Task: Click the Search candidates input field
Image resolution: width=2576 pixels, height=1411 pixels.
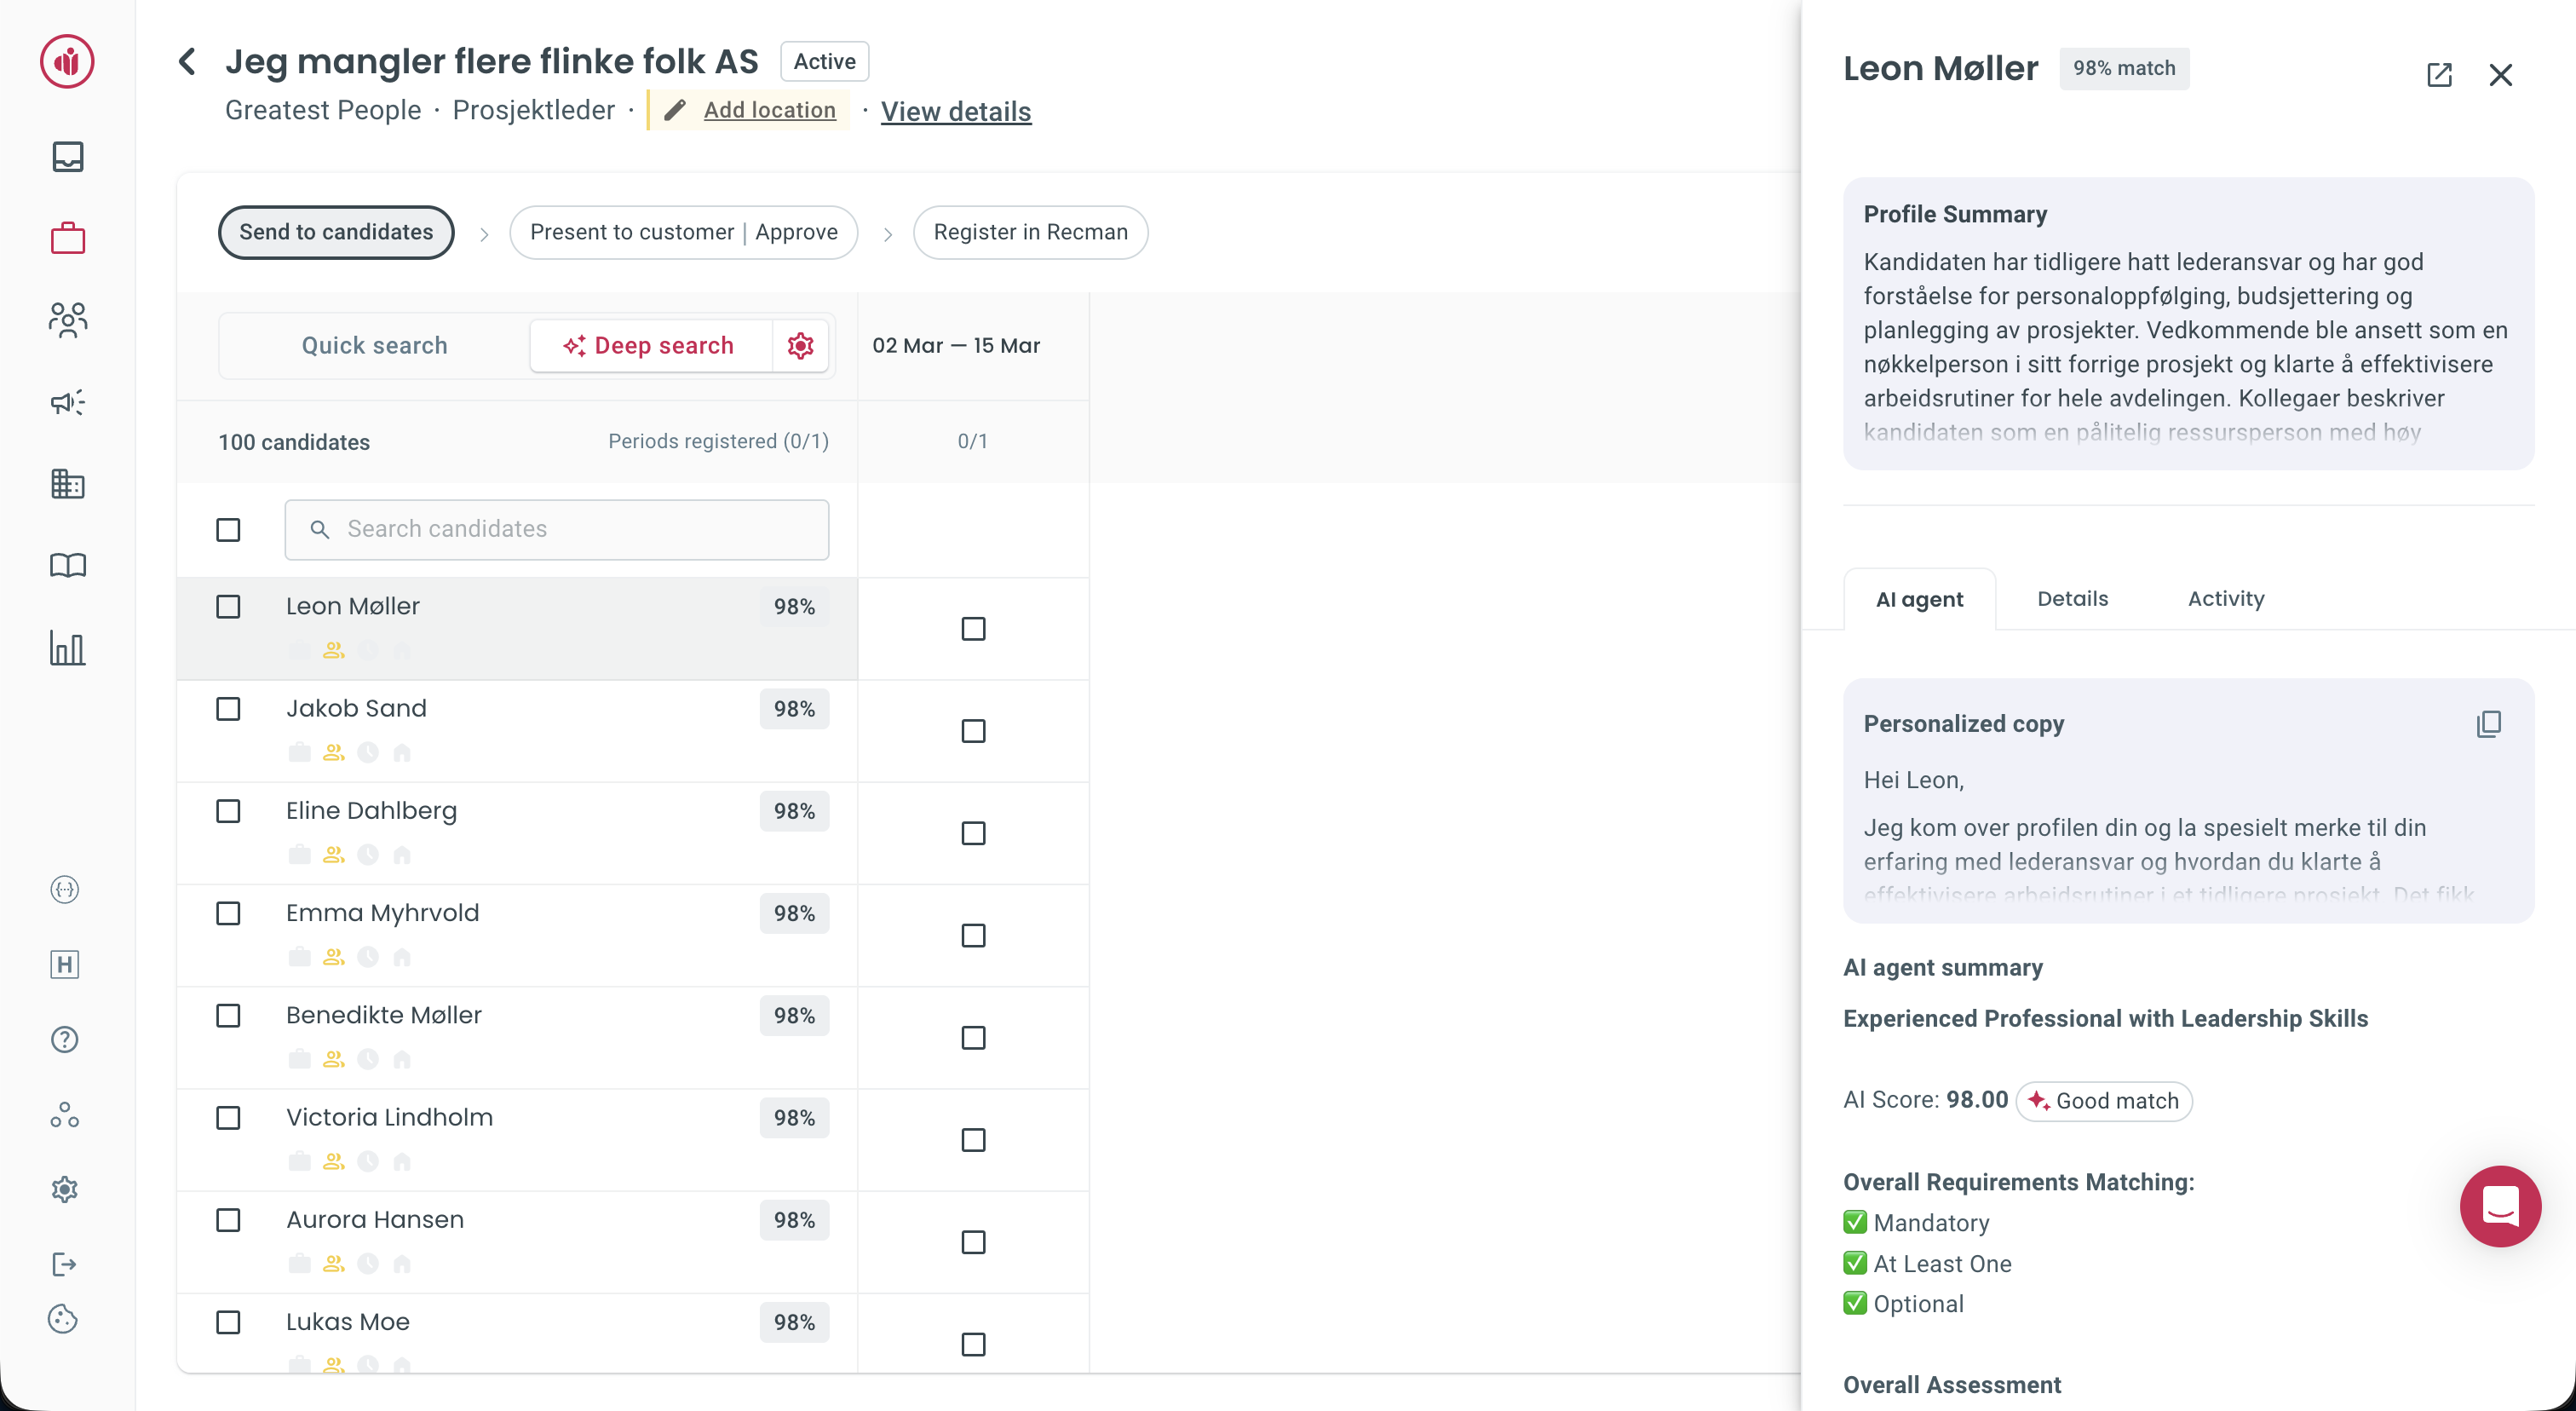Action: tap(557, 529)
